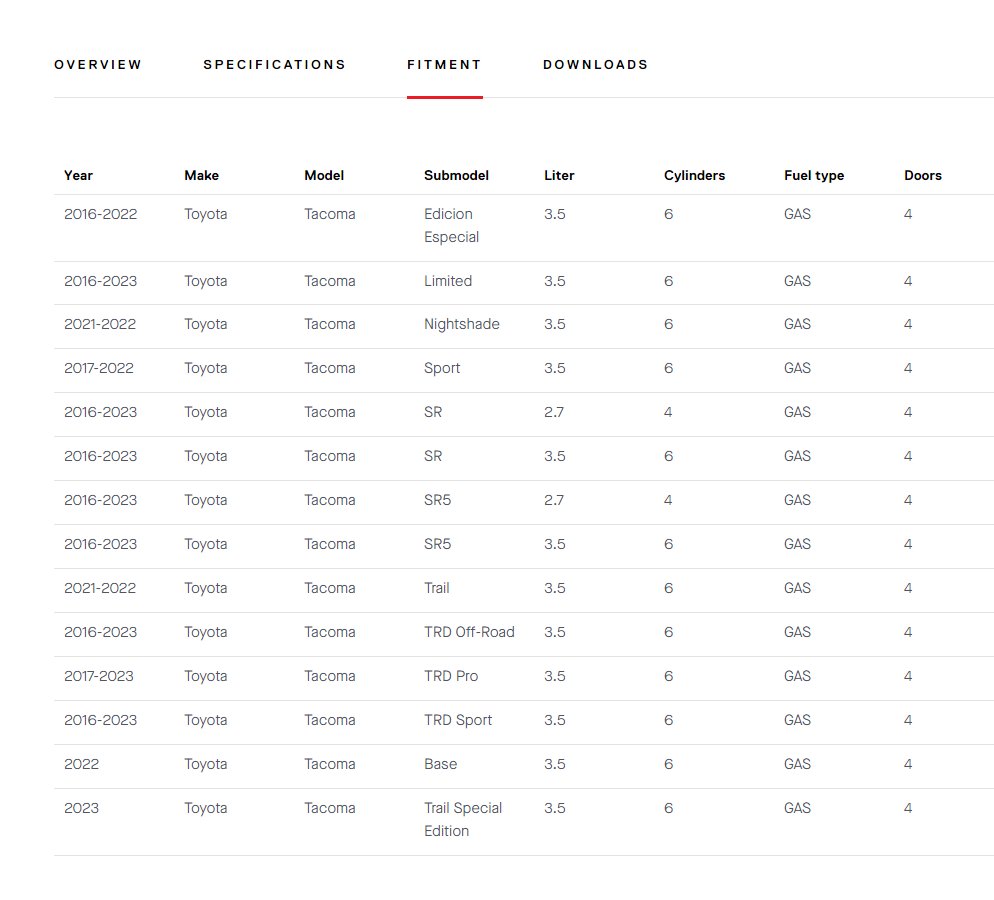Select the Edicion Especial submodel cell
Image resolution: width=994 pixels, height=900 pixels.
tap(451, 226)
